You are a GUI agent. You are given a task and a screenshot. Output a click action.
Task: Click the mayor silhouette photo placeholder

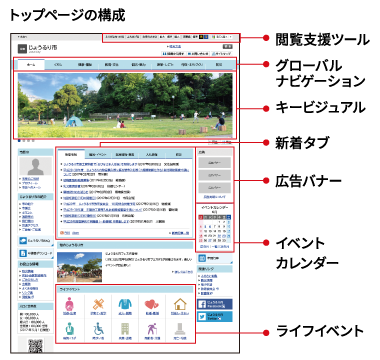[x=35, y=166]
